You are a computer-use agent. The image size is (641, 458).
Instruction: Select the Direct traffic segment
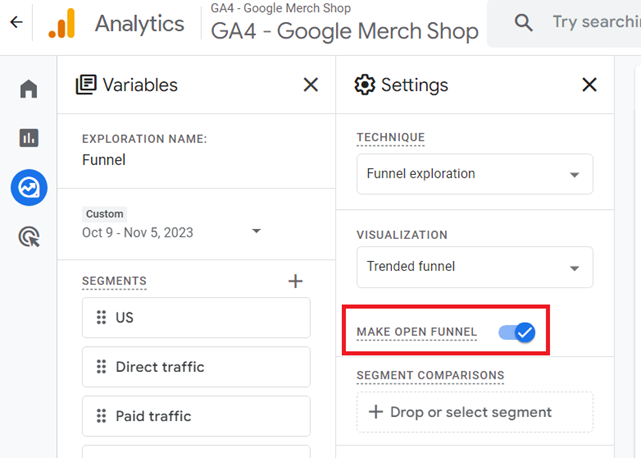pos(196,367)
